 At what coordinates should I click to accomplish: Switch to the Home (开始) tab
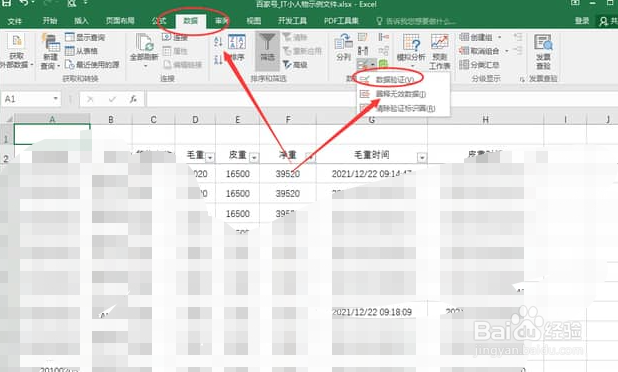50,20
